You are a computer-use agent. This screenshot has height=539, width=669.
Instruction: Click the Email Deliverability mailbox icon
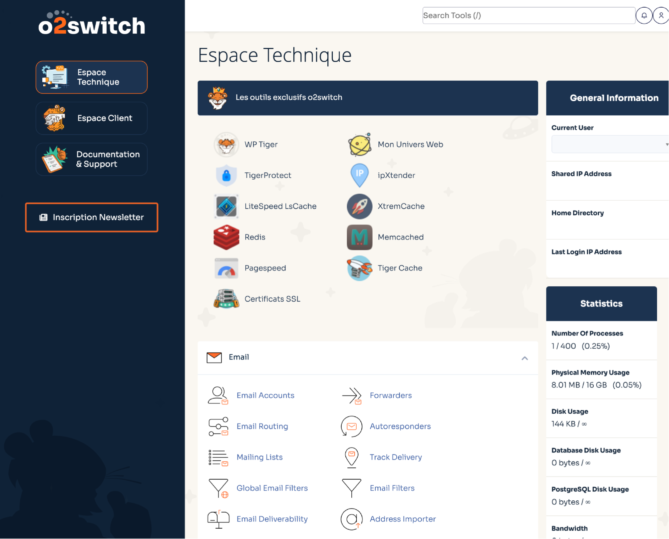coord(218,519)
